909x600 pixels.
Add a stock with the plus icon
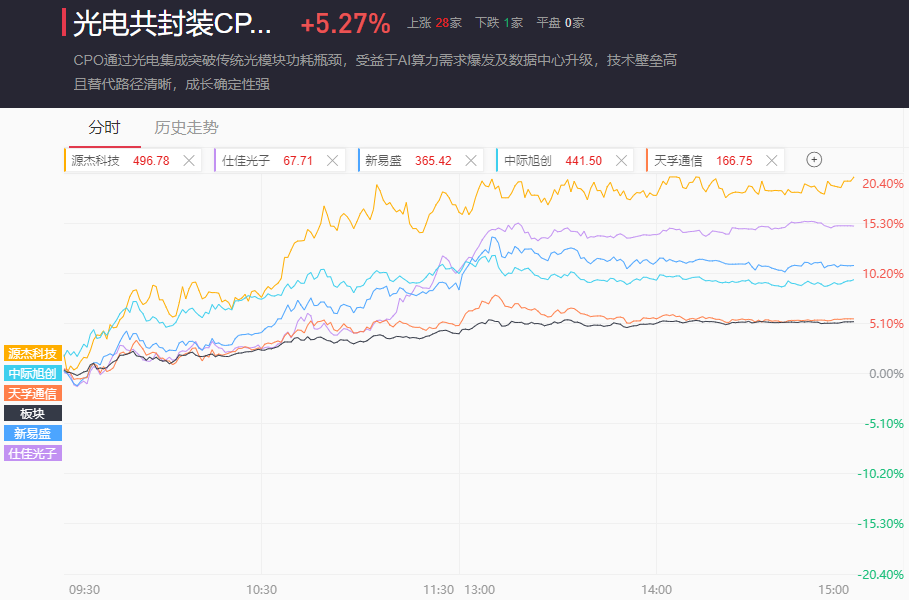814,160
